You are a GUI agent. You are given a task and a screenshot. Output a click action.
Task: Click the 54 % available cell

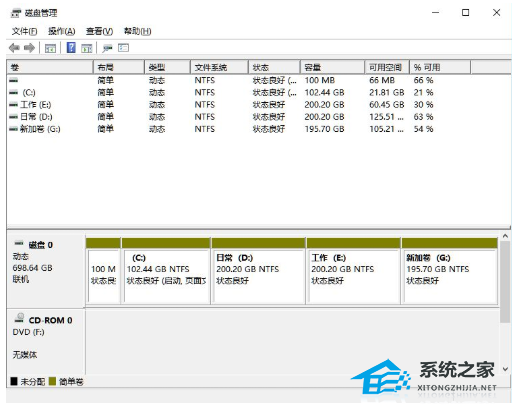(x=423, y=129)
